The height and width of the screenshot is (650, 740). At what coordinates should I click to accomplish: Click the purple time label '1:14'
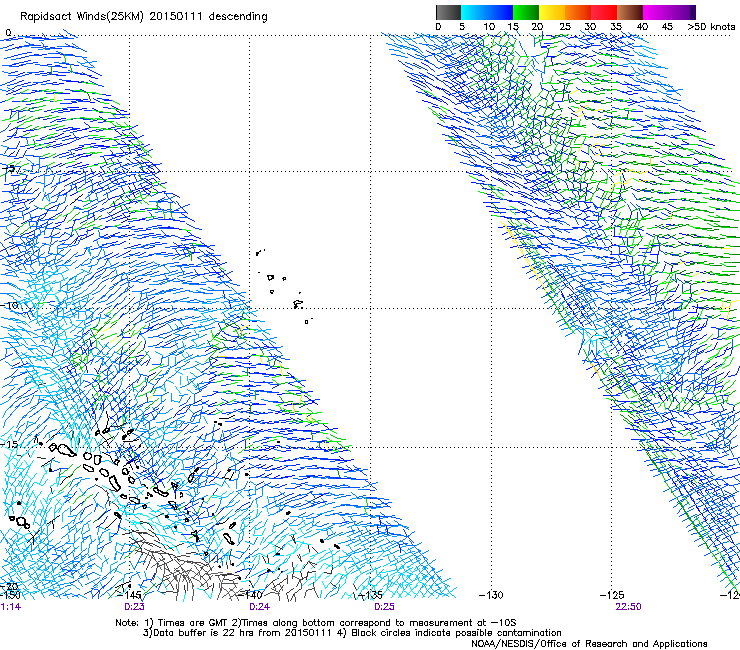(x=10, y=607)
